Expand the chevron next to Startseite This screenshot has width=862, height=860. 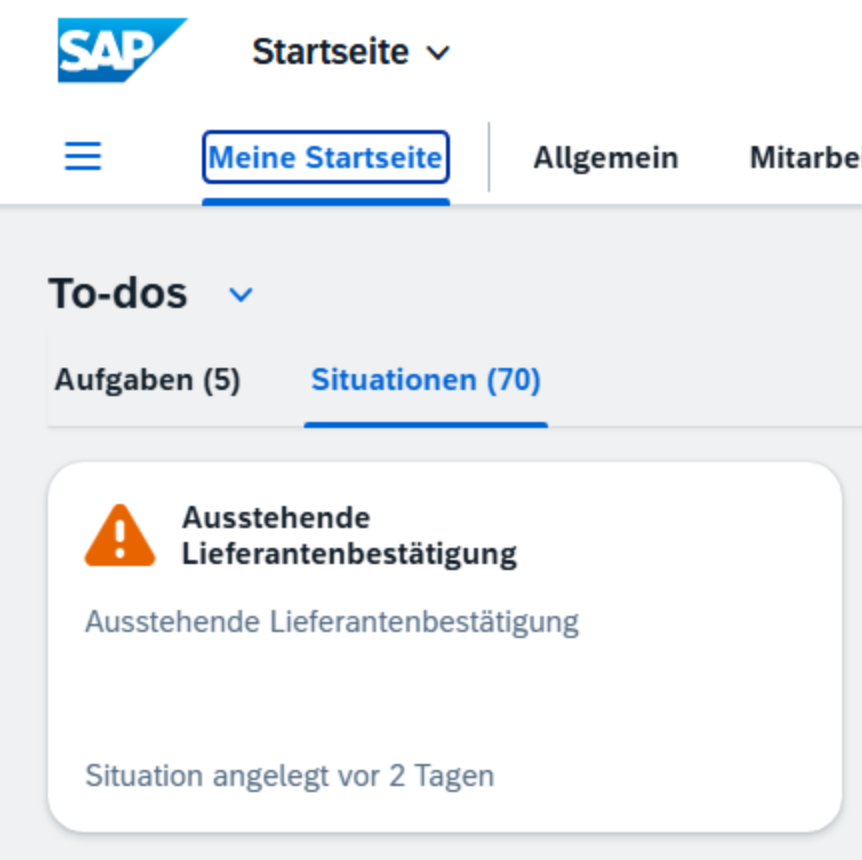438,53
